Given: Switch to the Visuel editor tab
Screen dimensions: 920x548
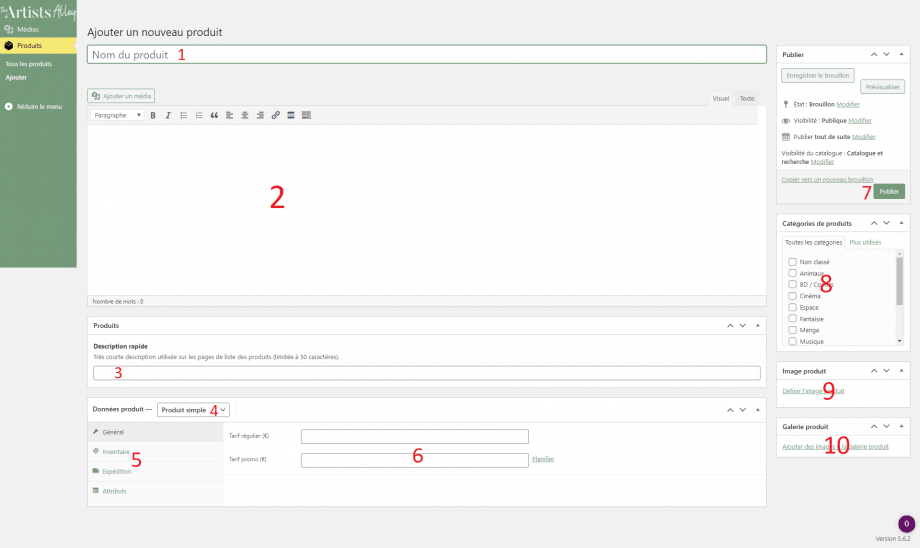Looking at the screenshot, I should [721, 99].
